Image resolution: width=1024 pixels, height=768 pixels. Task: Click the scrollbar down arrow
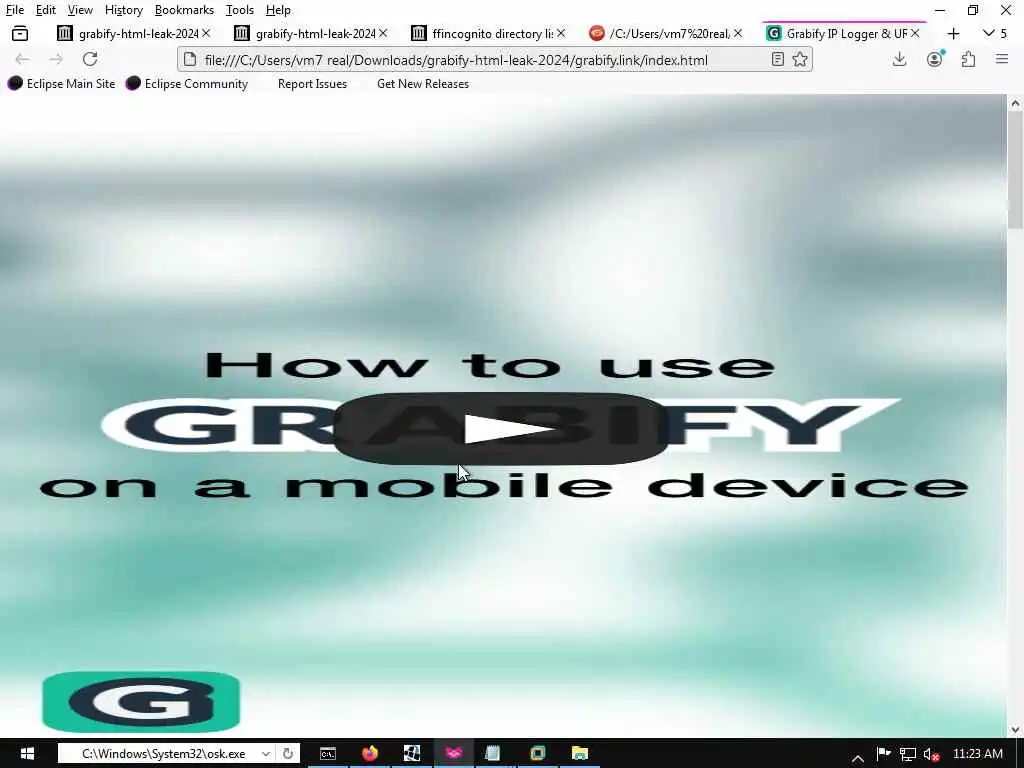[1015, 729]
